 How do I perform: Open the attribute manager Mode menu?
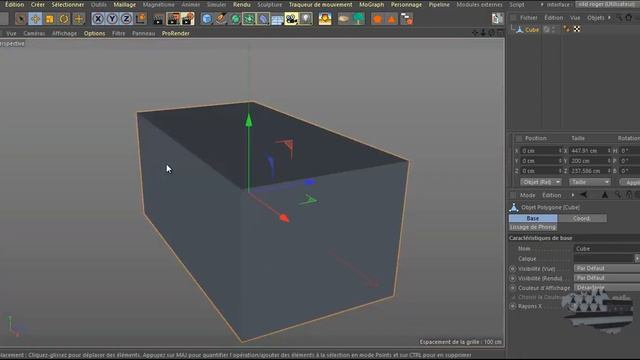pyautogui.click(x=527, y=195)
